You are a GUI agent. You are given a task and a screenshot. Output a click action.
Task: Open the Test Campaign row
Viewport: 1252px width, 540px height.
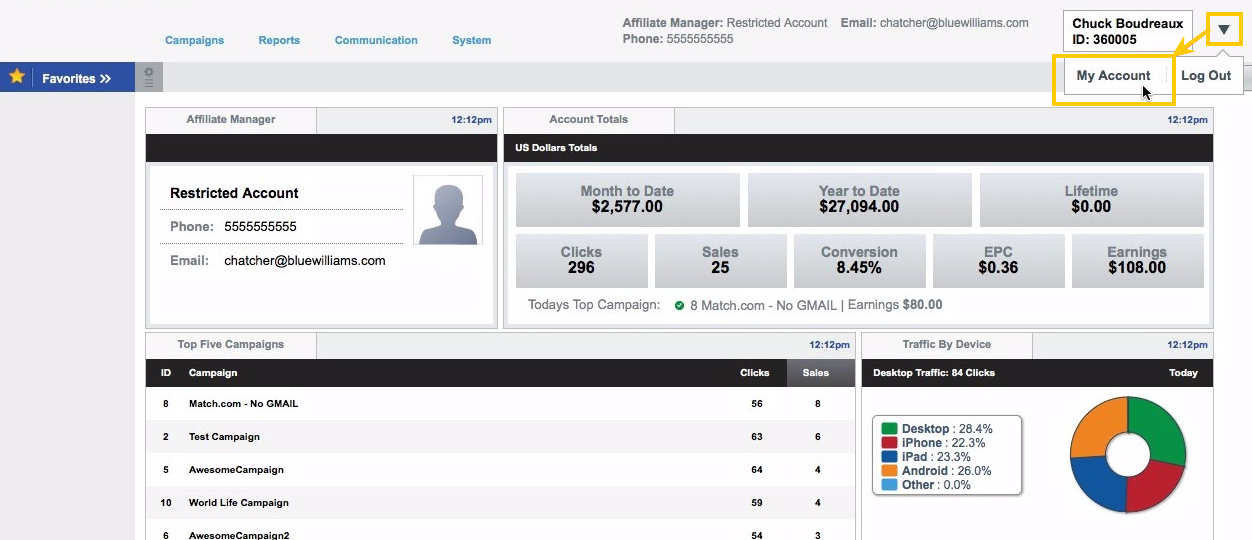500,437
